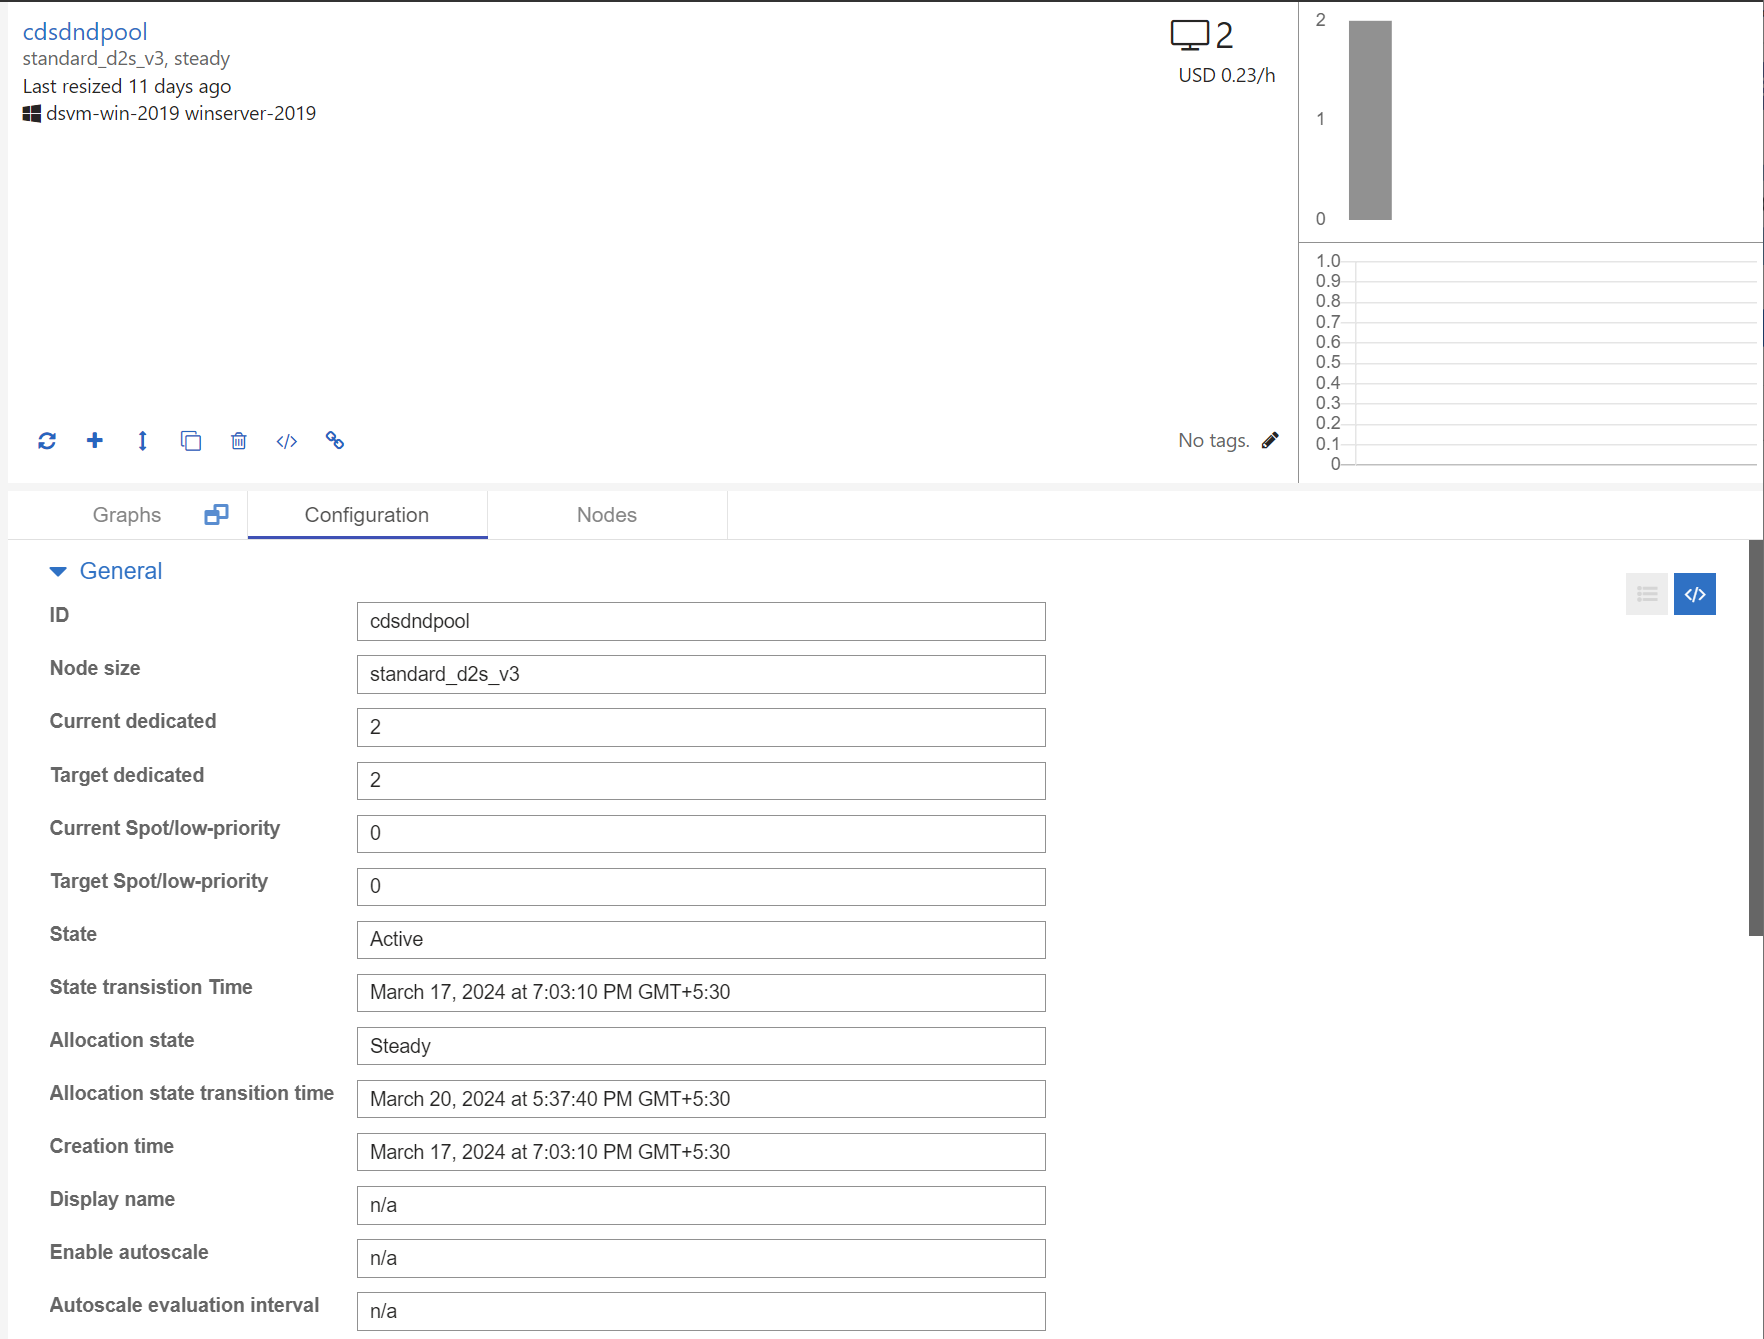Screen dimensions: 1764x1339
Task: Enable the JSON code view toggle
Action: (x=1694, y=593)
